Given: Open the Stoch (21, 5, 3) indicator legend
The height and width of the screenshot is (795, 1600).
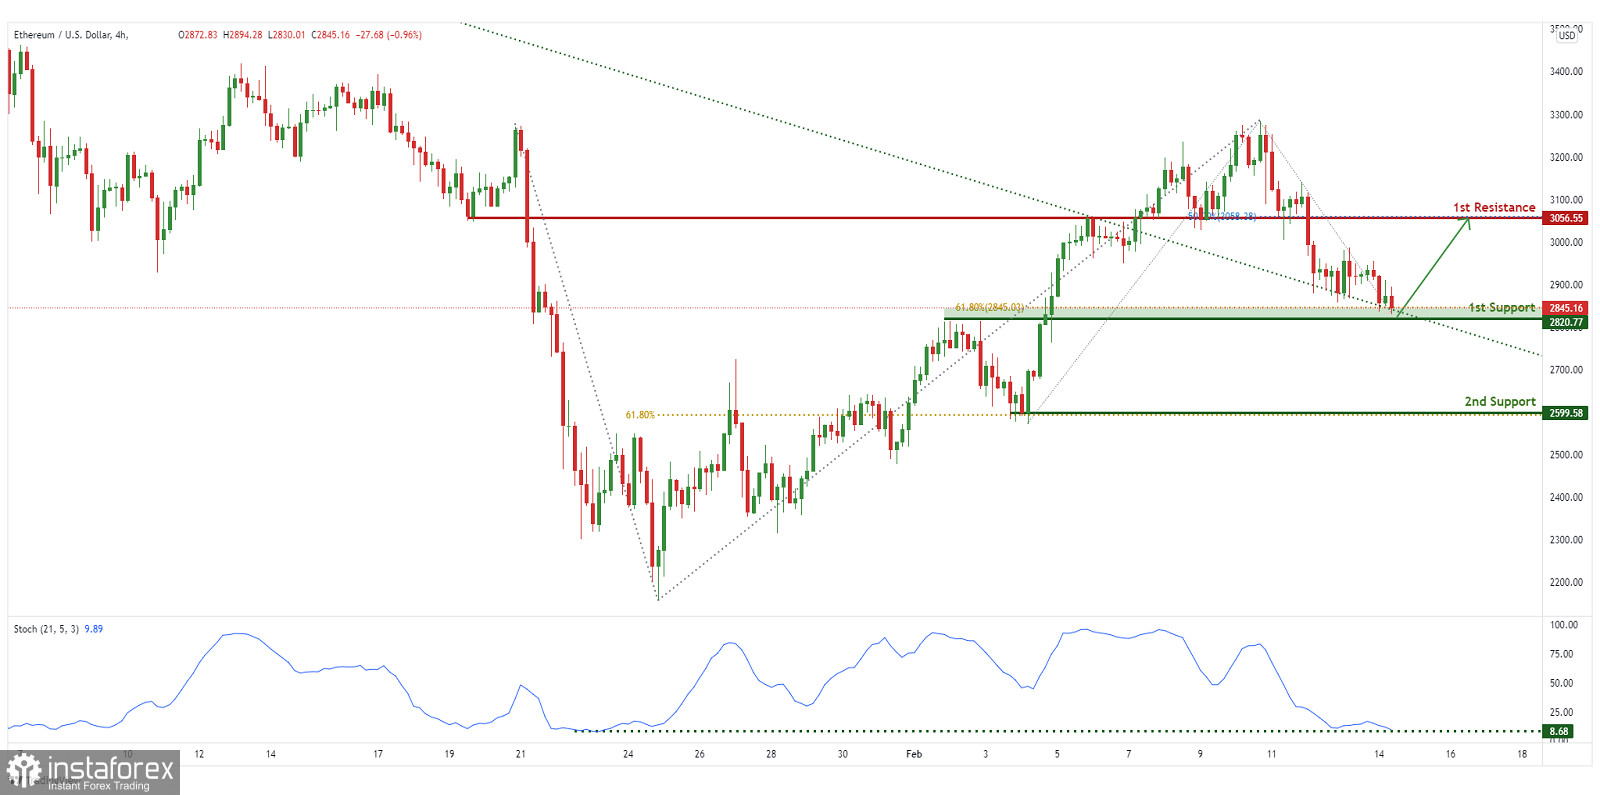Looking at the screenshot, I should tap(46, 629).
